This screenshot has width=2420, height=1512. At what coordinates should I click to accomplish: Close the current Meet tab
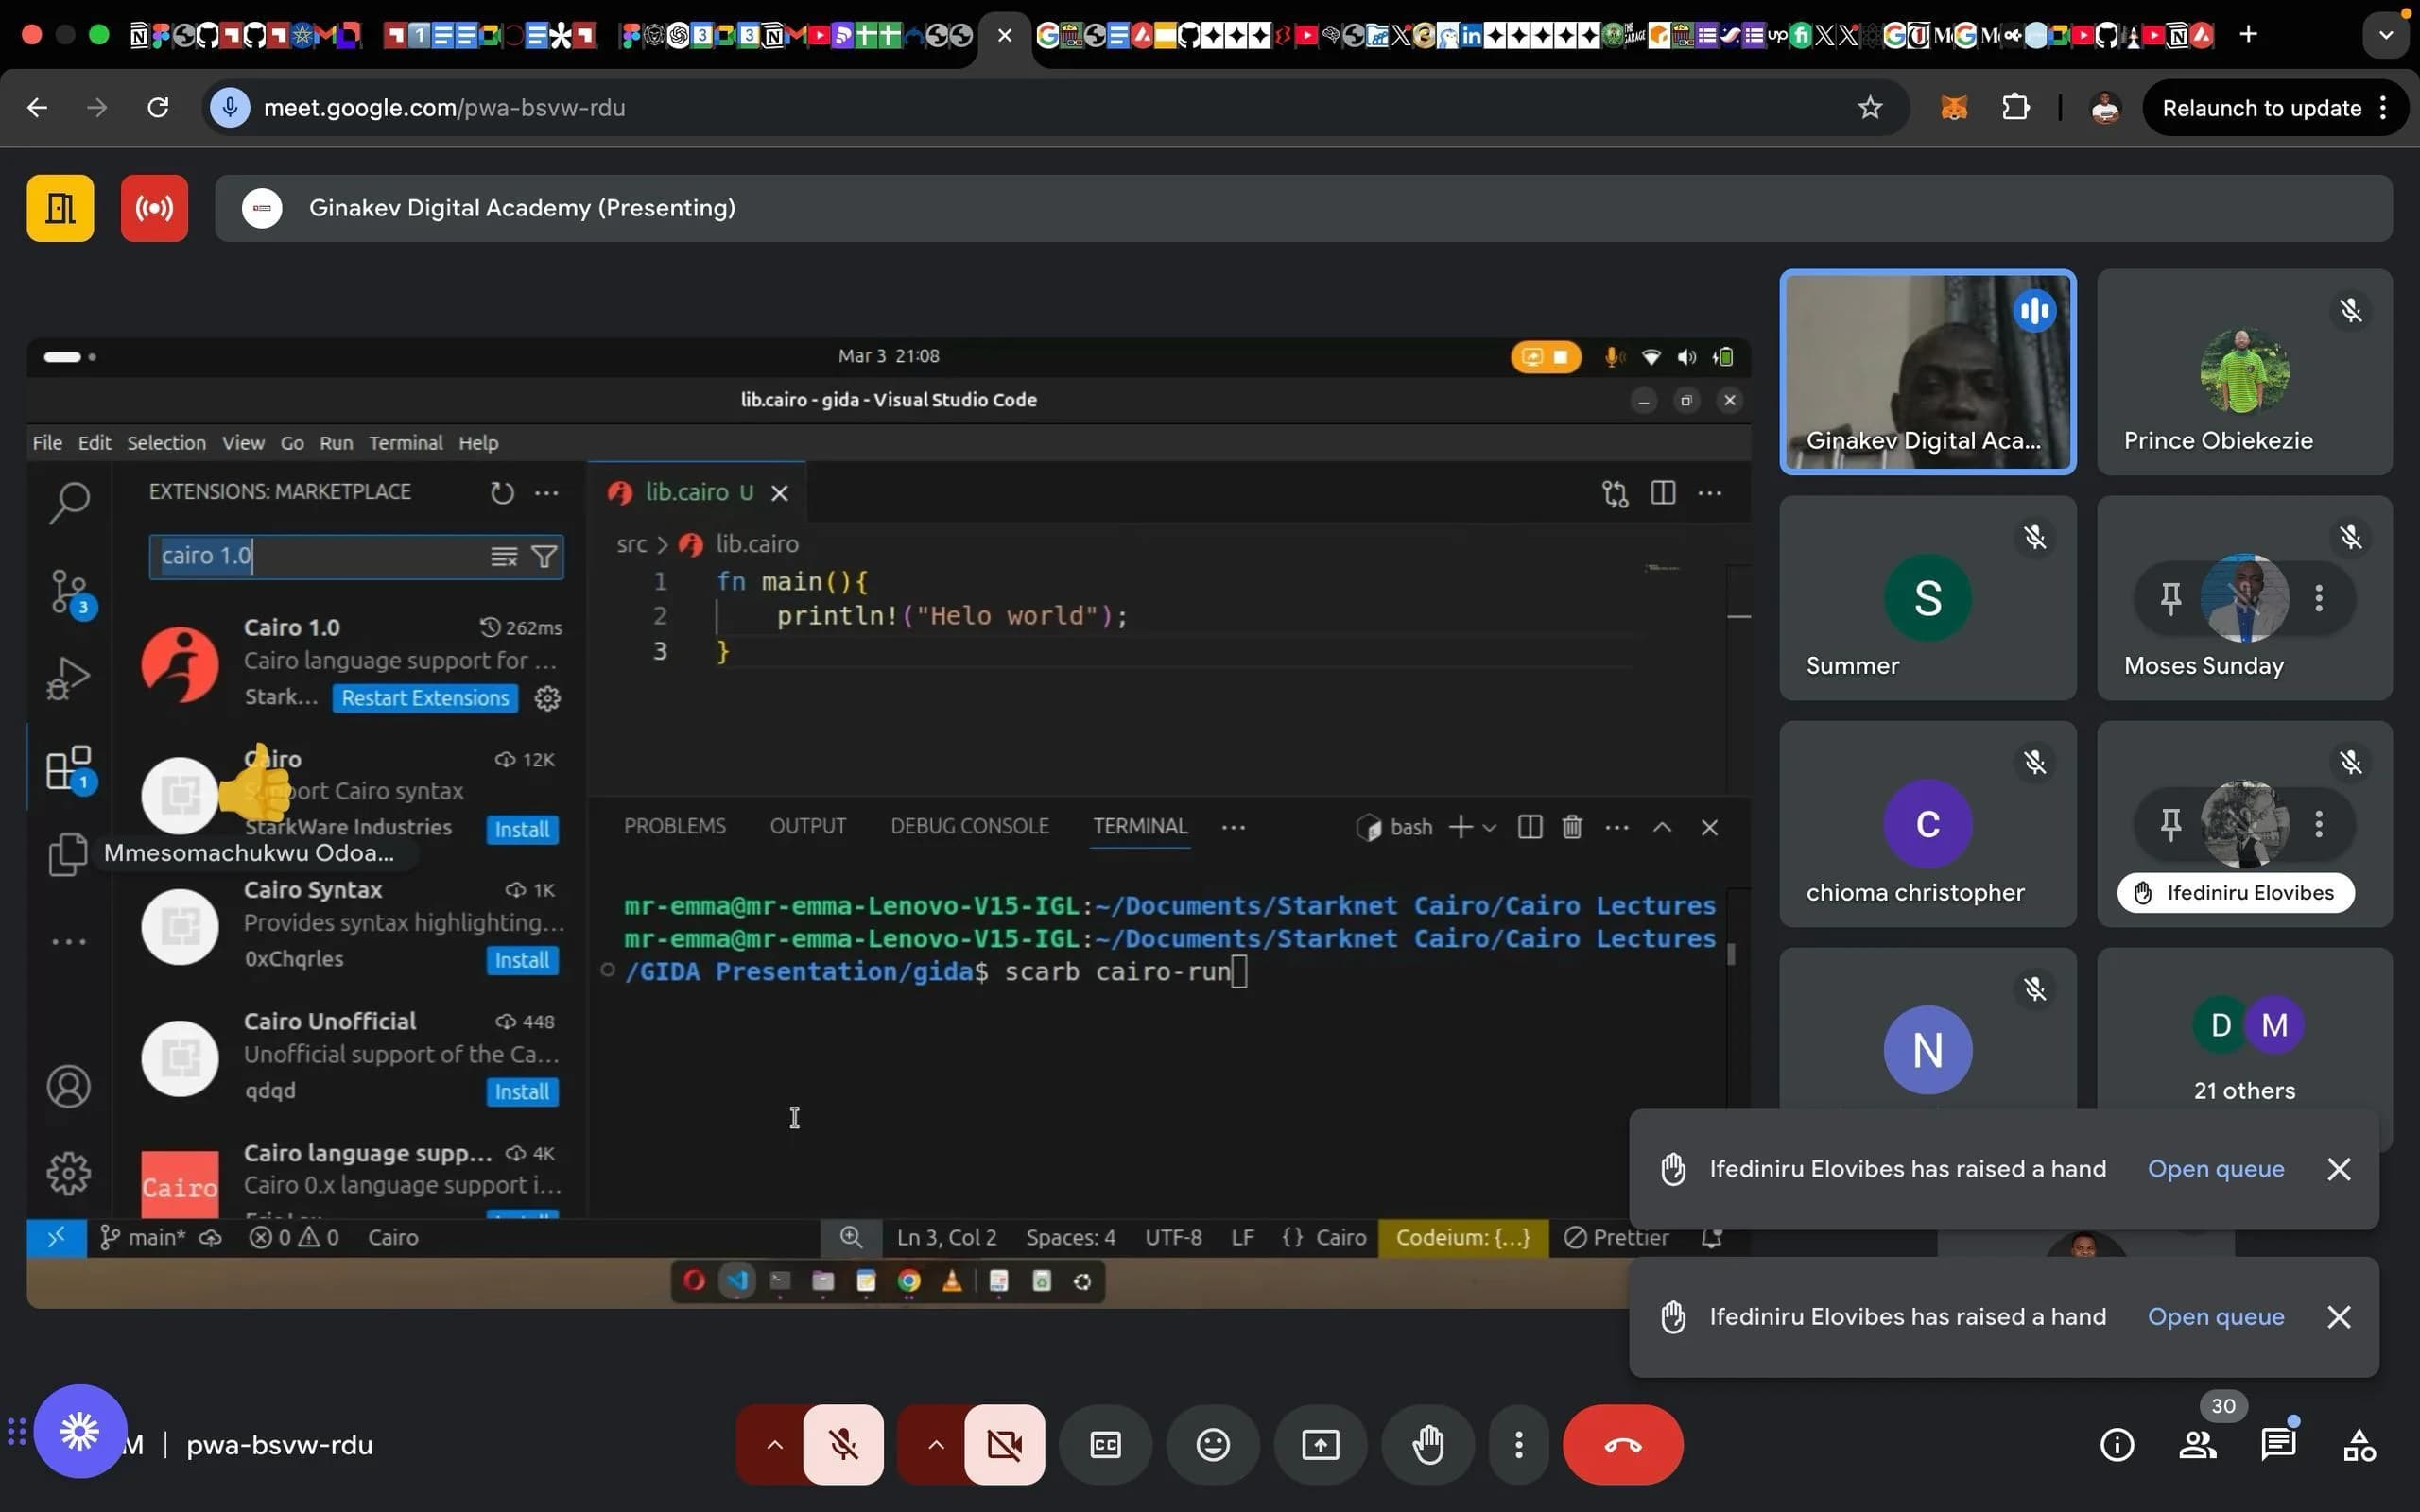pos(1004,35)
